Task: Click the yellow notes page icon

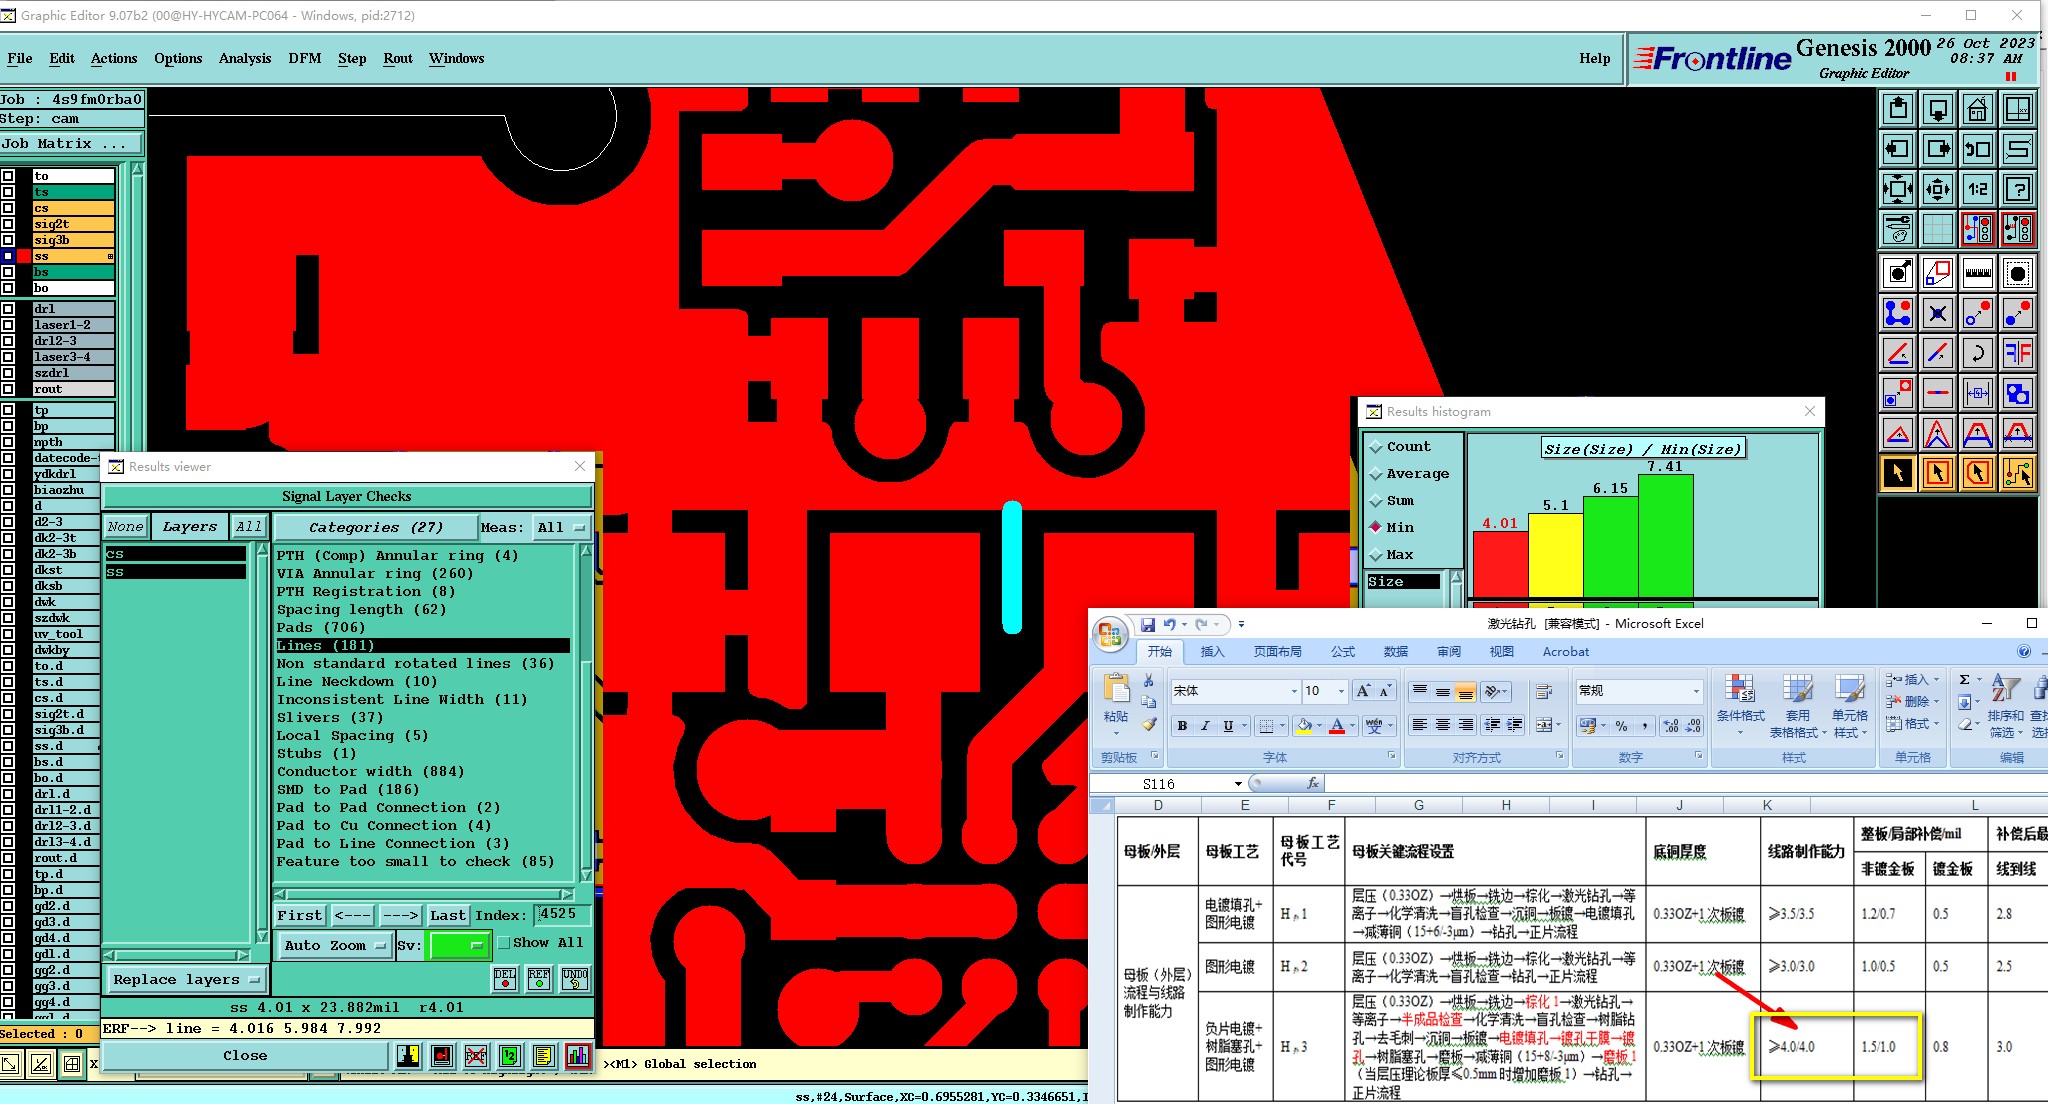Action: pyautogui.click(x=543, y=1055)
